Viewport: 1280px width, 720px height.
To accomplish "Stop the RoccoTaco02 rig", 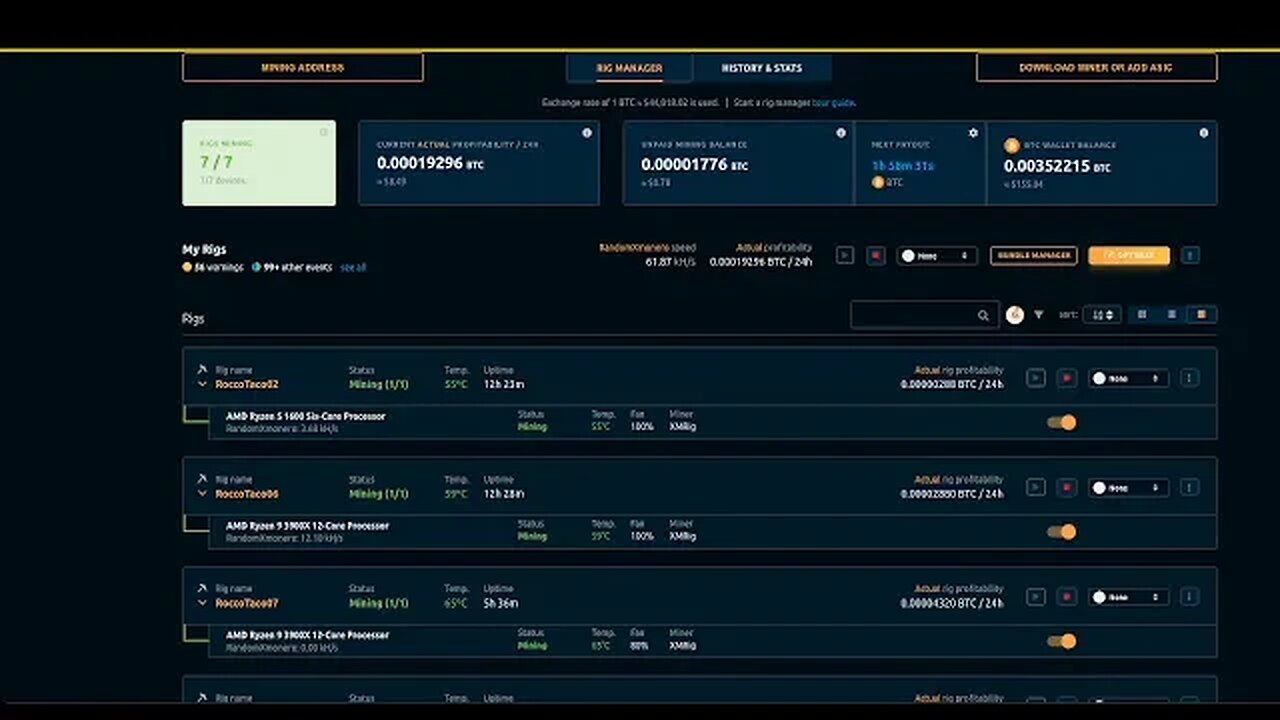I will coord(1067,378).
